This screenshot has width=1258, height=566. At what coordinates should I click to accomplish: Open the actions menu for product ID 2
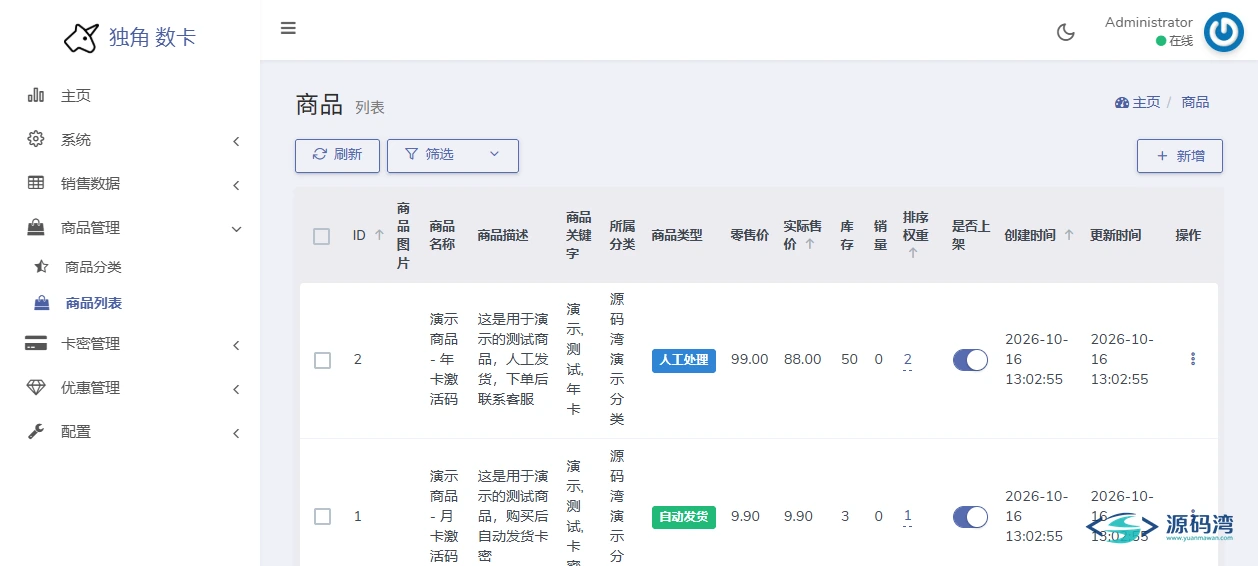tap(1193, 359)
